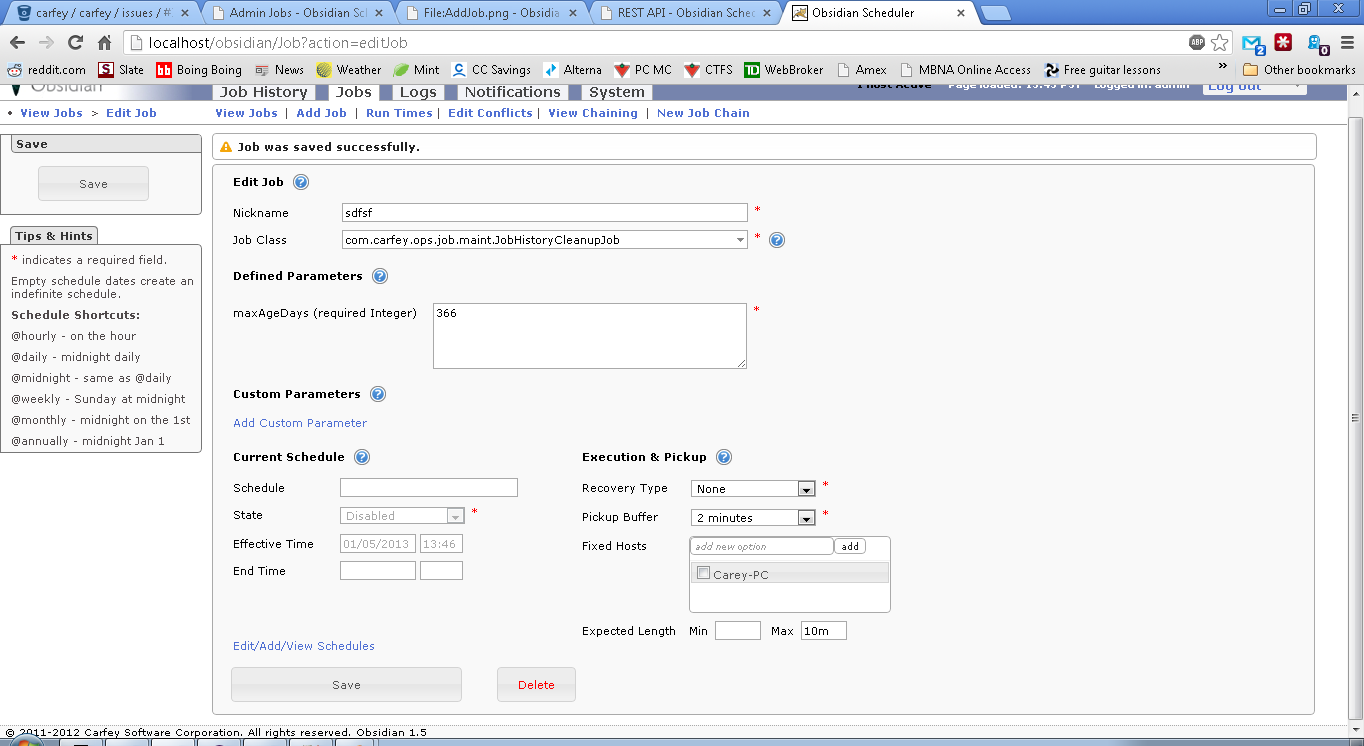Viewport: 1364px width, 746px height.
Task: Bookmark page with star icon
Action: [1220, 43]
